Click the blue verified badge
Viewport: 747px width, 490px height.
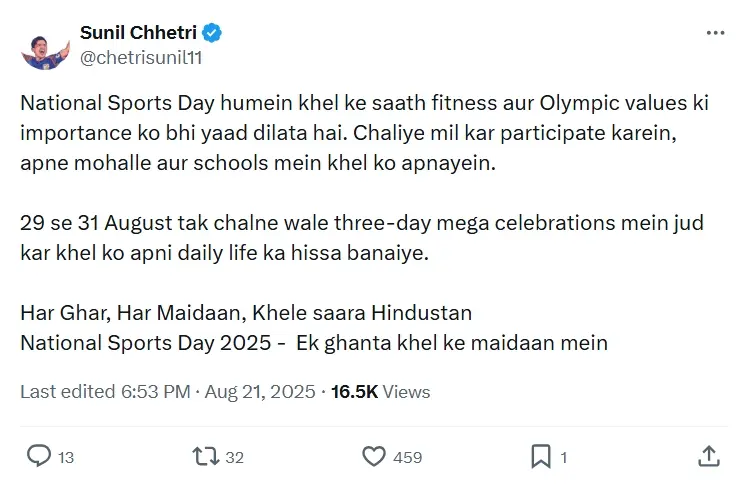(212, 33)
